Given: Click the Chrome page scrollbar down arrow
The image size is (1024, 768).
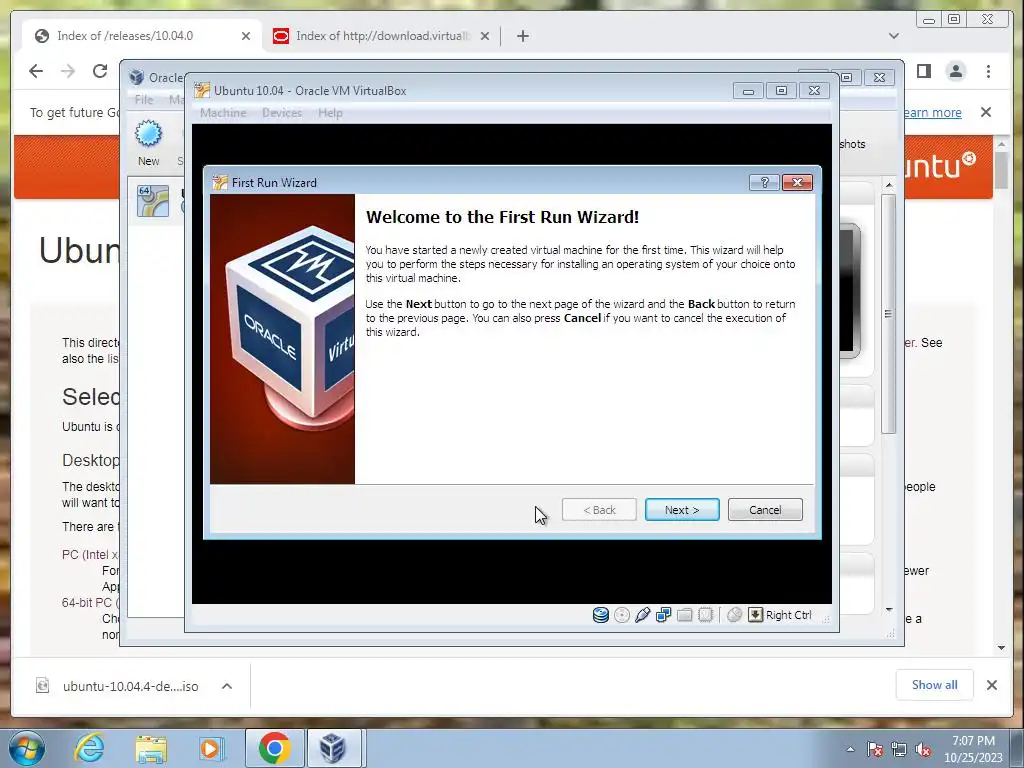Looking at the screenshot, I should click(x=1002, y=648).
